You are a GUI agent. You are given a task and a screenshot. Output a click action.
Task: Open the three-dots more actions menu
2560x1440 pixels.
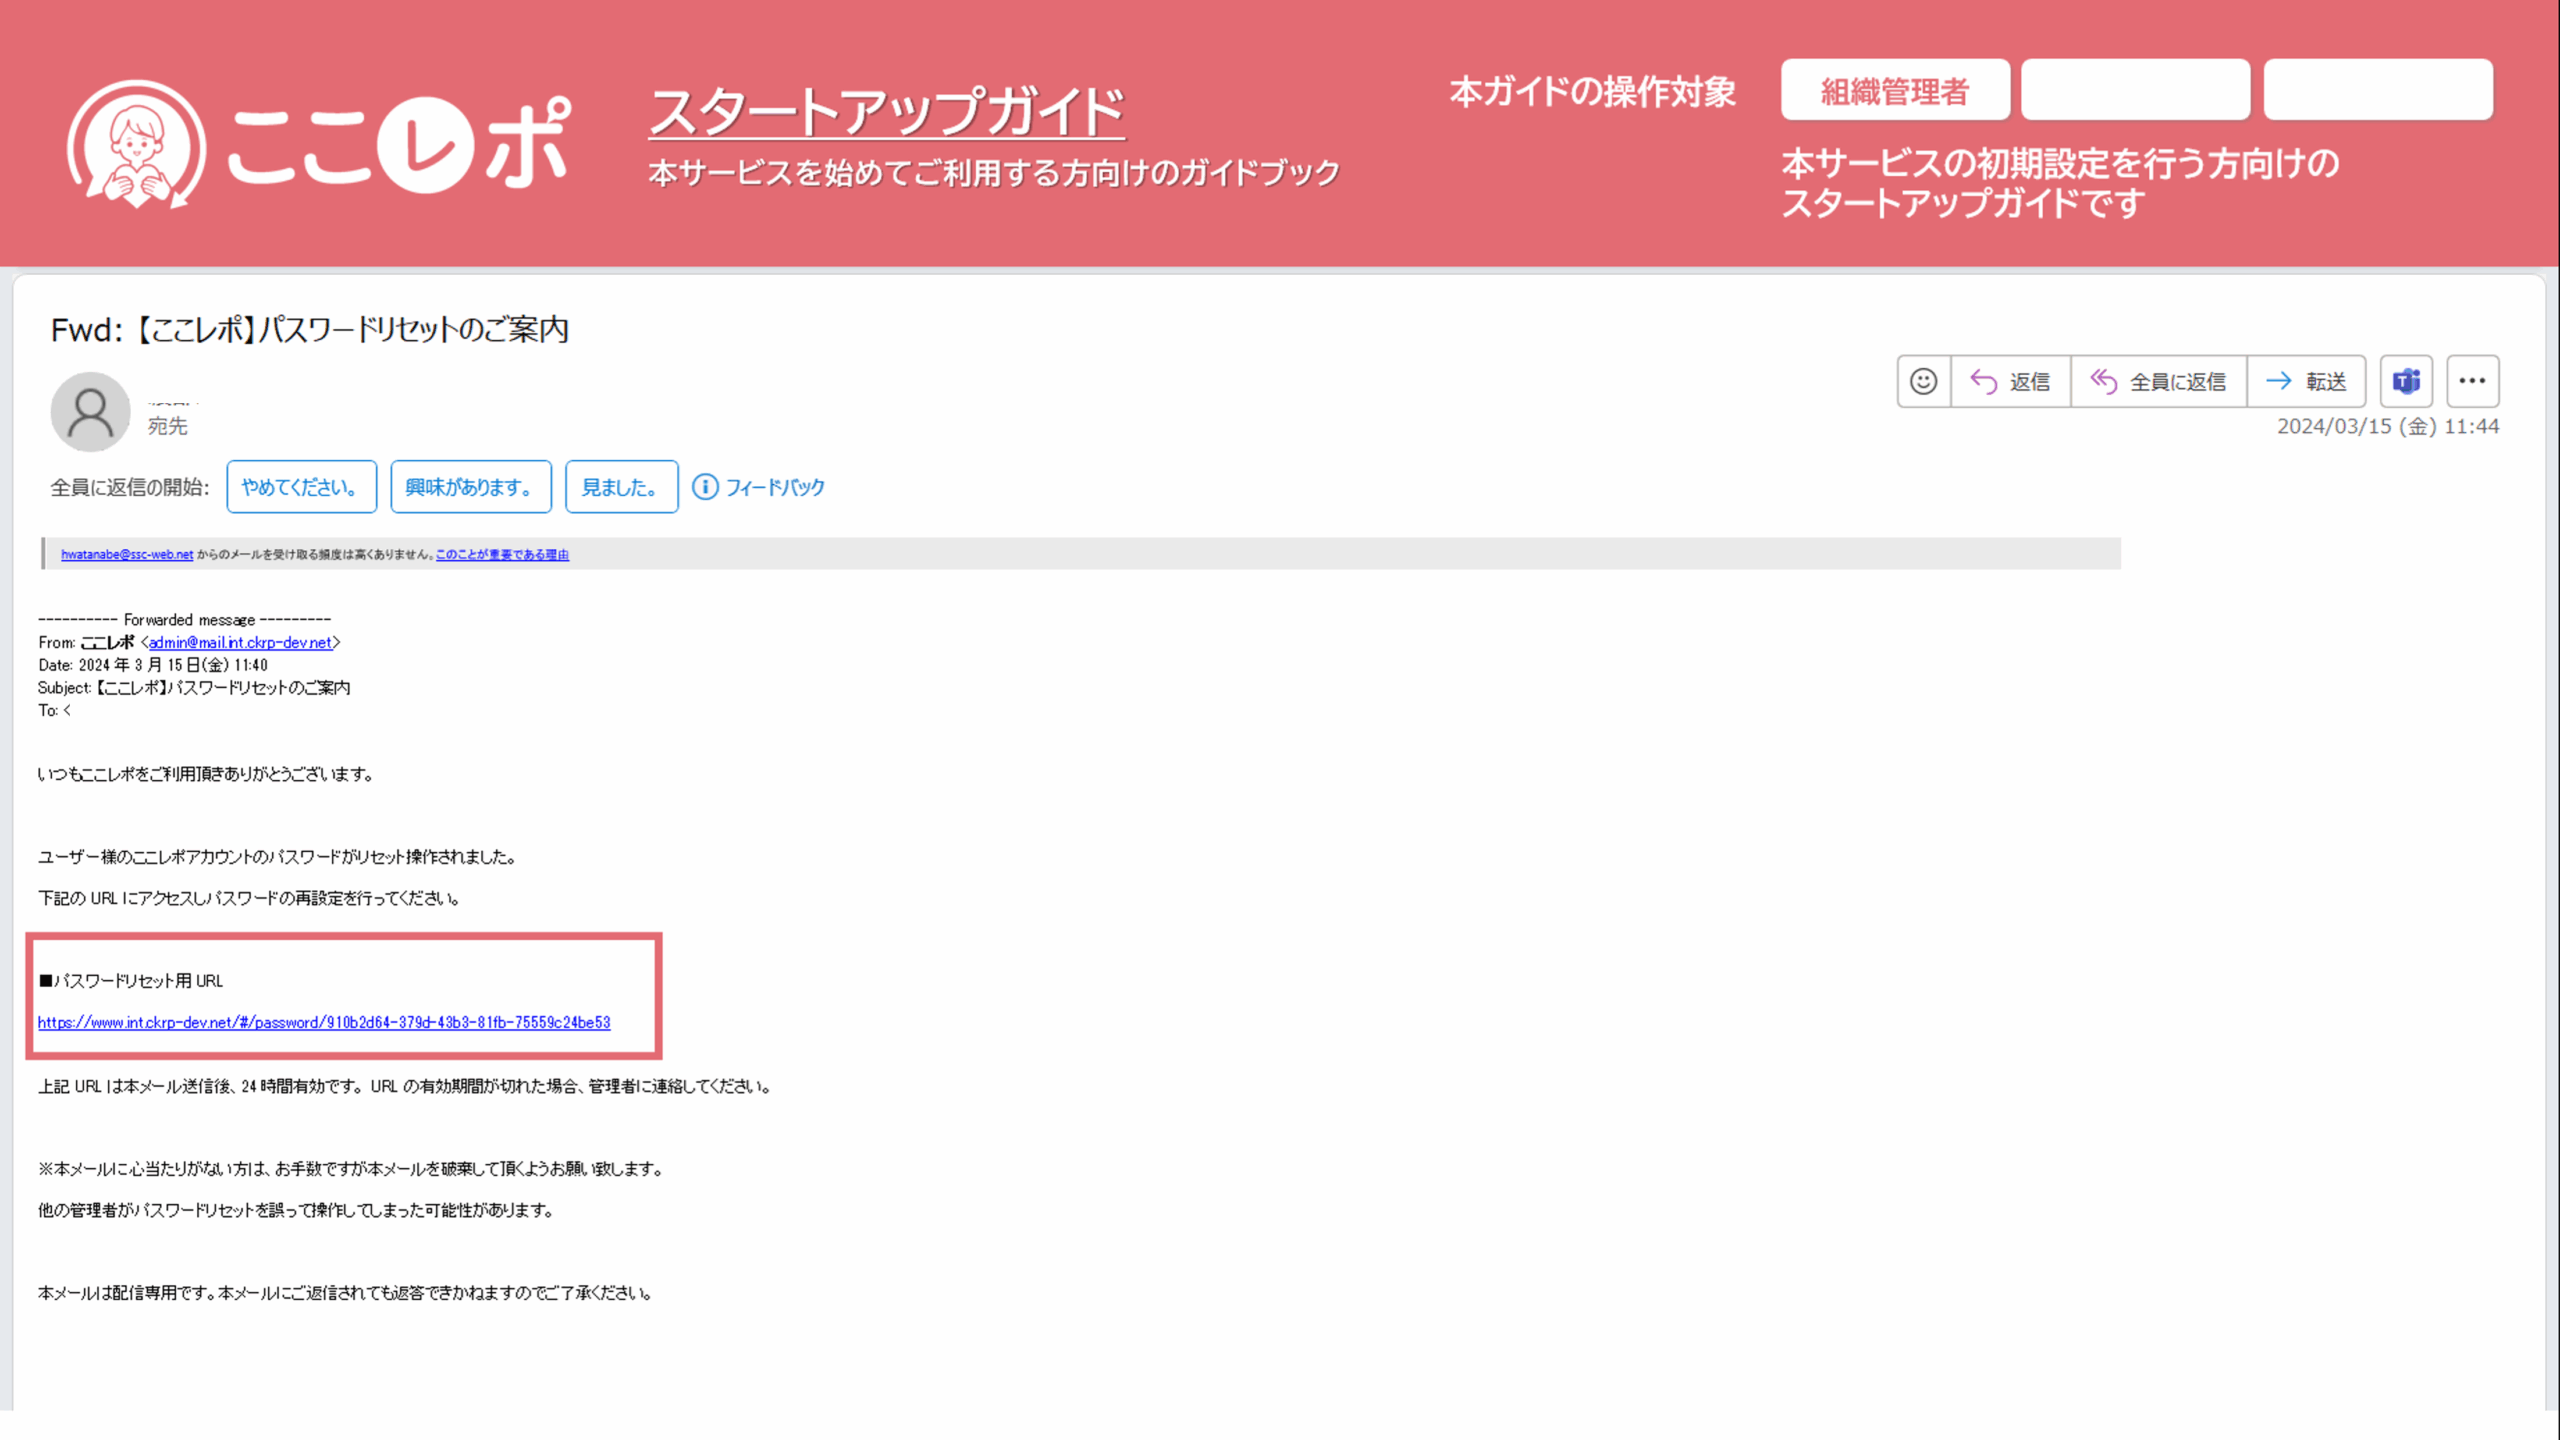pos(2472,381)
